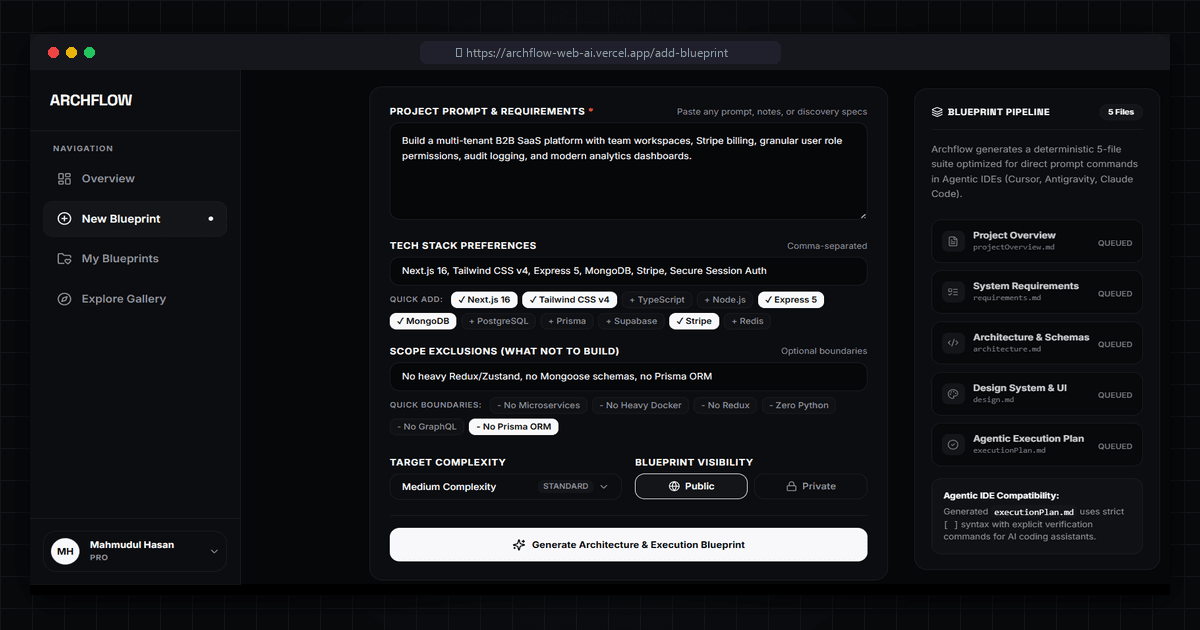Click the "5 Files" badge
1200x630 pixels.
(x=1120, y=112)
